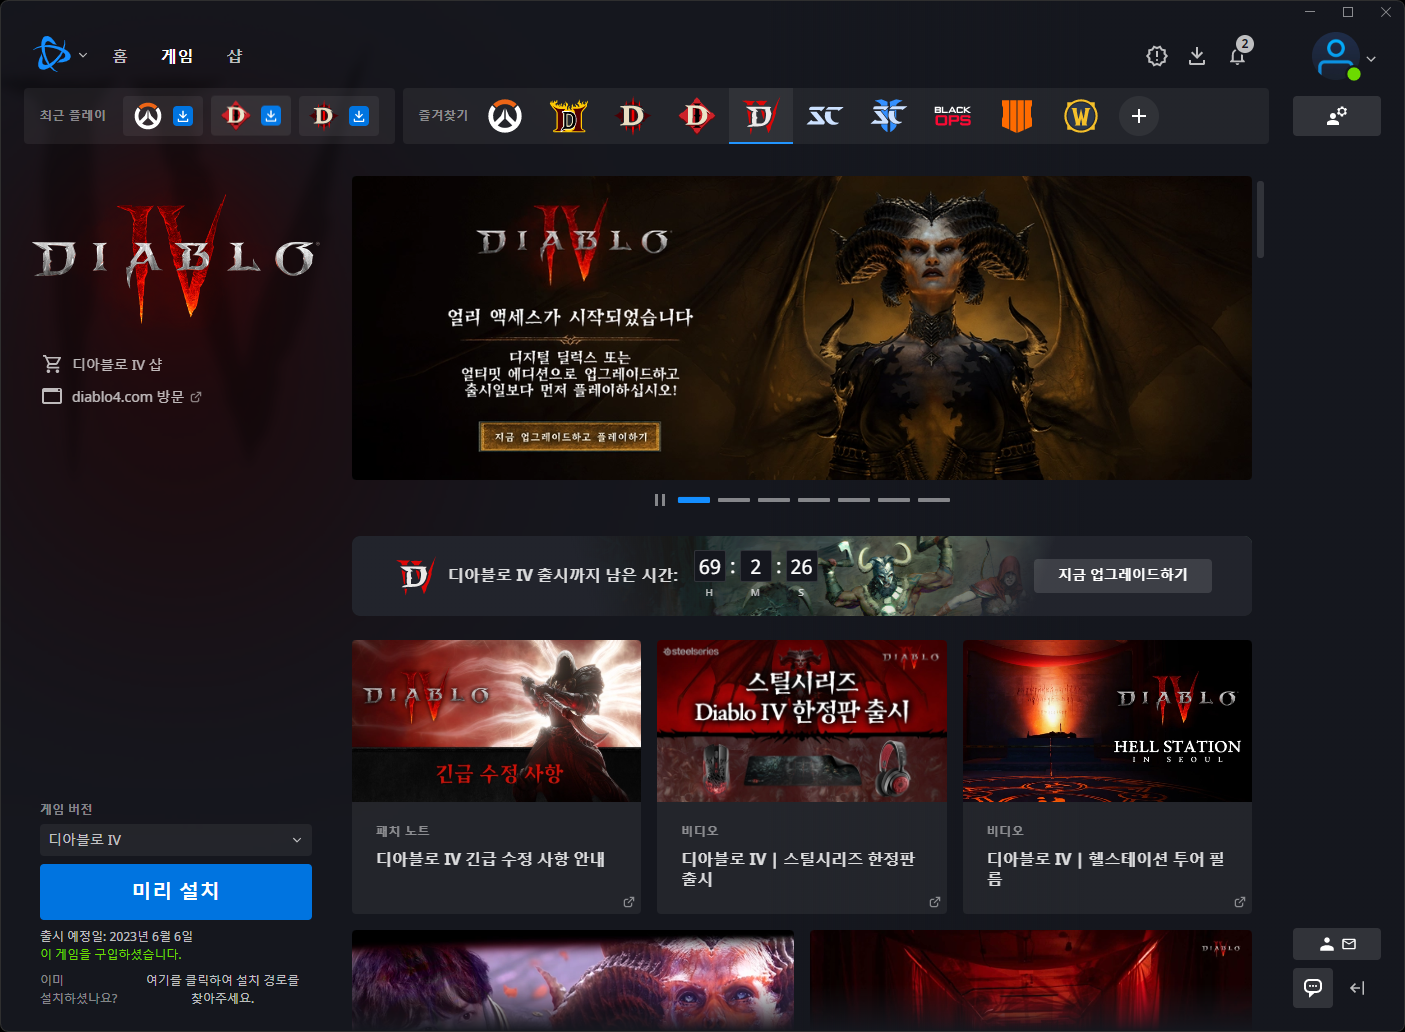
Task: Select World of Warcraft in favorites
Action: click(1081, 116)
